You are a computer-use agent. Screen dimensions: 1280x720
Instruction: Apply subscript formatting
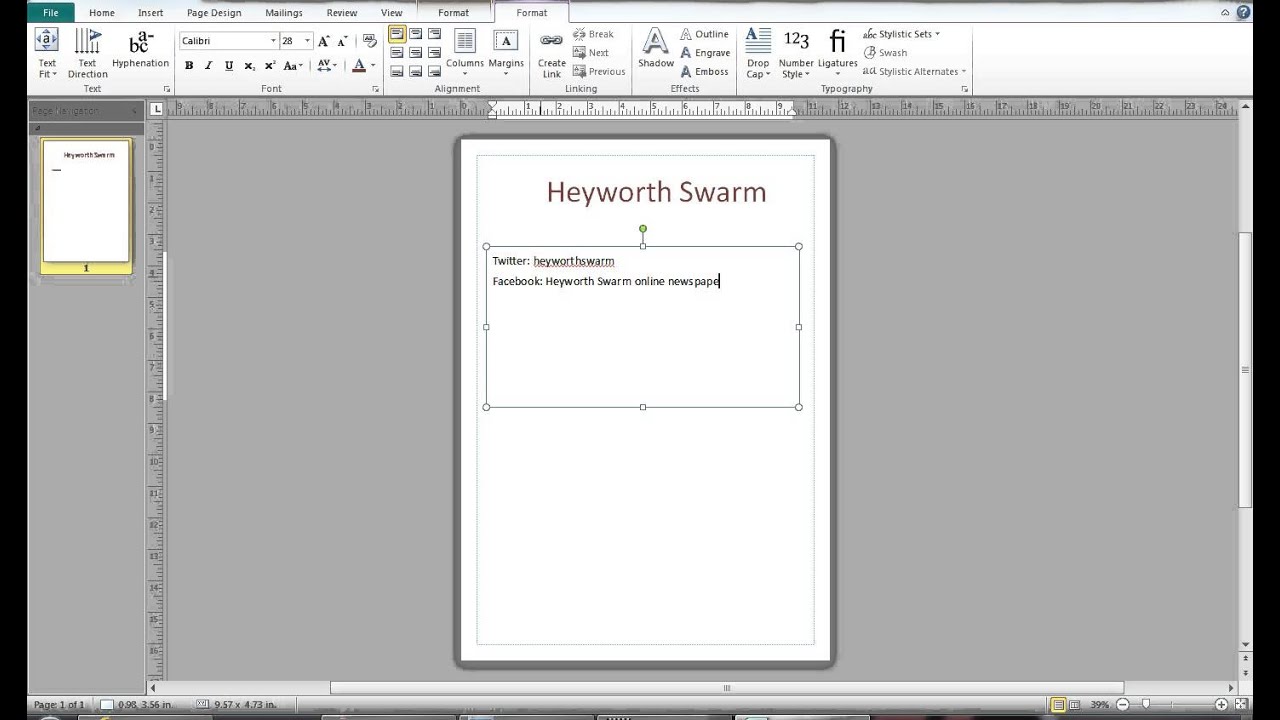point(249,66)
